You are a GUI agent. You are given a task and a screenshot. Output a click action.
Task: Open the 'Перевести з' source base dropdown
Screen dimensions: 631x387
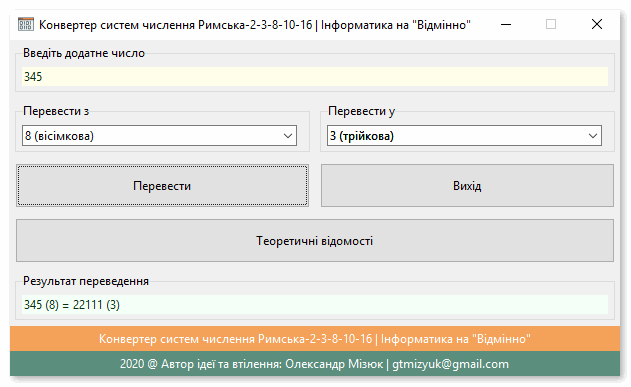click(159, 136)
